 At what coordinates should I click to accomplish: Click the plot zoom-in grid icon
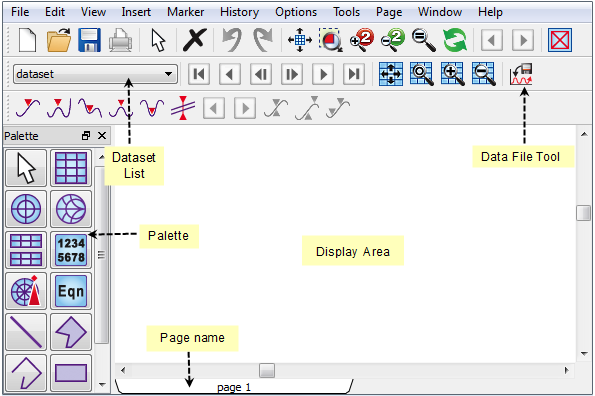pyautogui.click(x=453, y=74)
